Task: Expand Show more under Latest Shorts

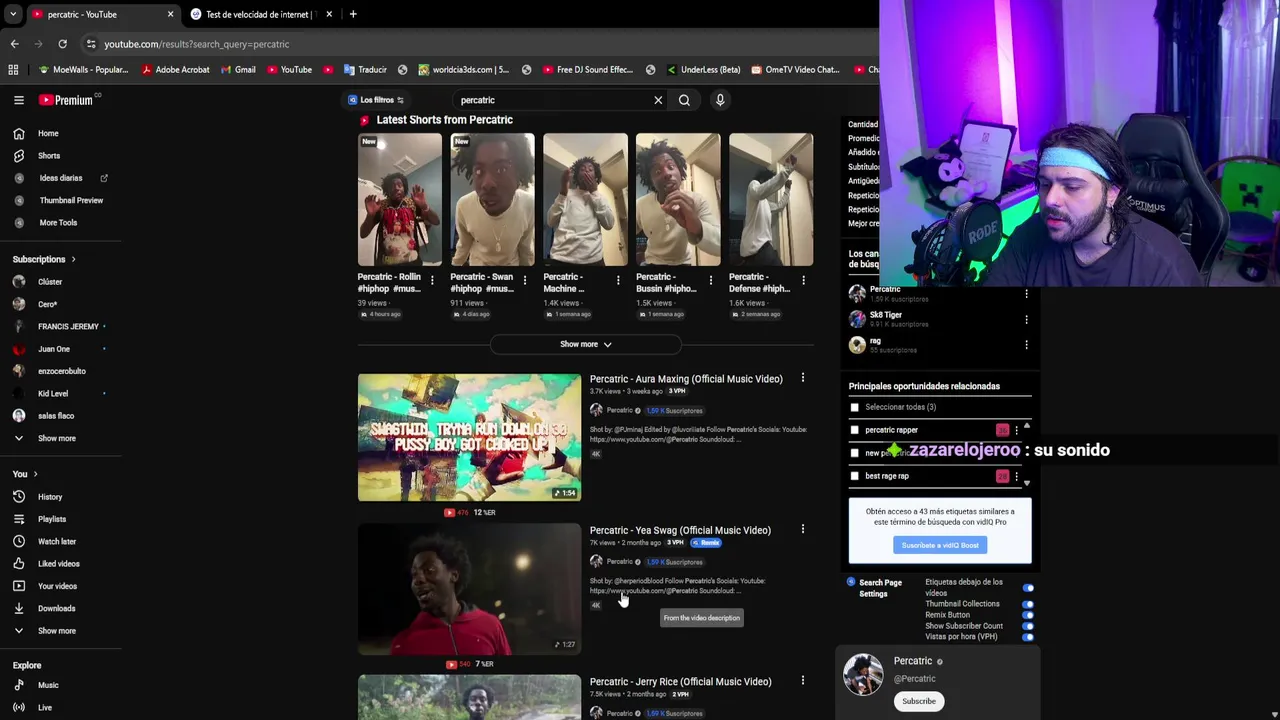Action: pyautogui.click(x=585, y=344)
